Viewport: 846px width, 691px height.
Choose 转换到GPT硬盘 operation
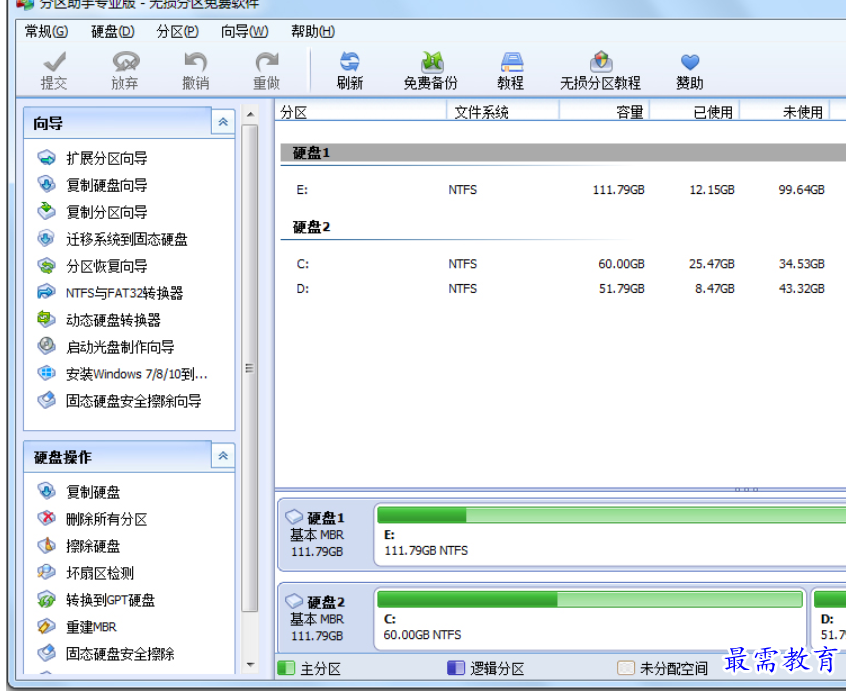(96, 600)
